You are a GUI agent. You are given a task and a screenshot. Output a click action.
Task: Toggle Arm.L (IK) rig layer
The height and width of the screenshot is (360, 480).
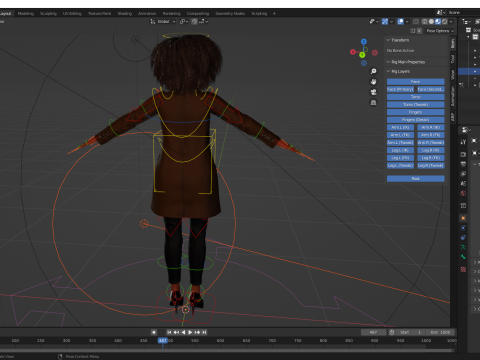[x=400, y=127]
